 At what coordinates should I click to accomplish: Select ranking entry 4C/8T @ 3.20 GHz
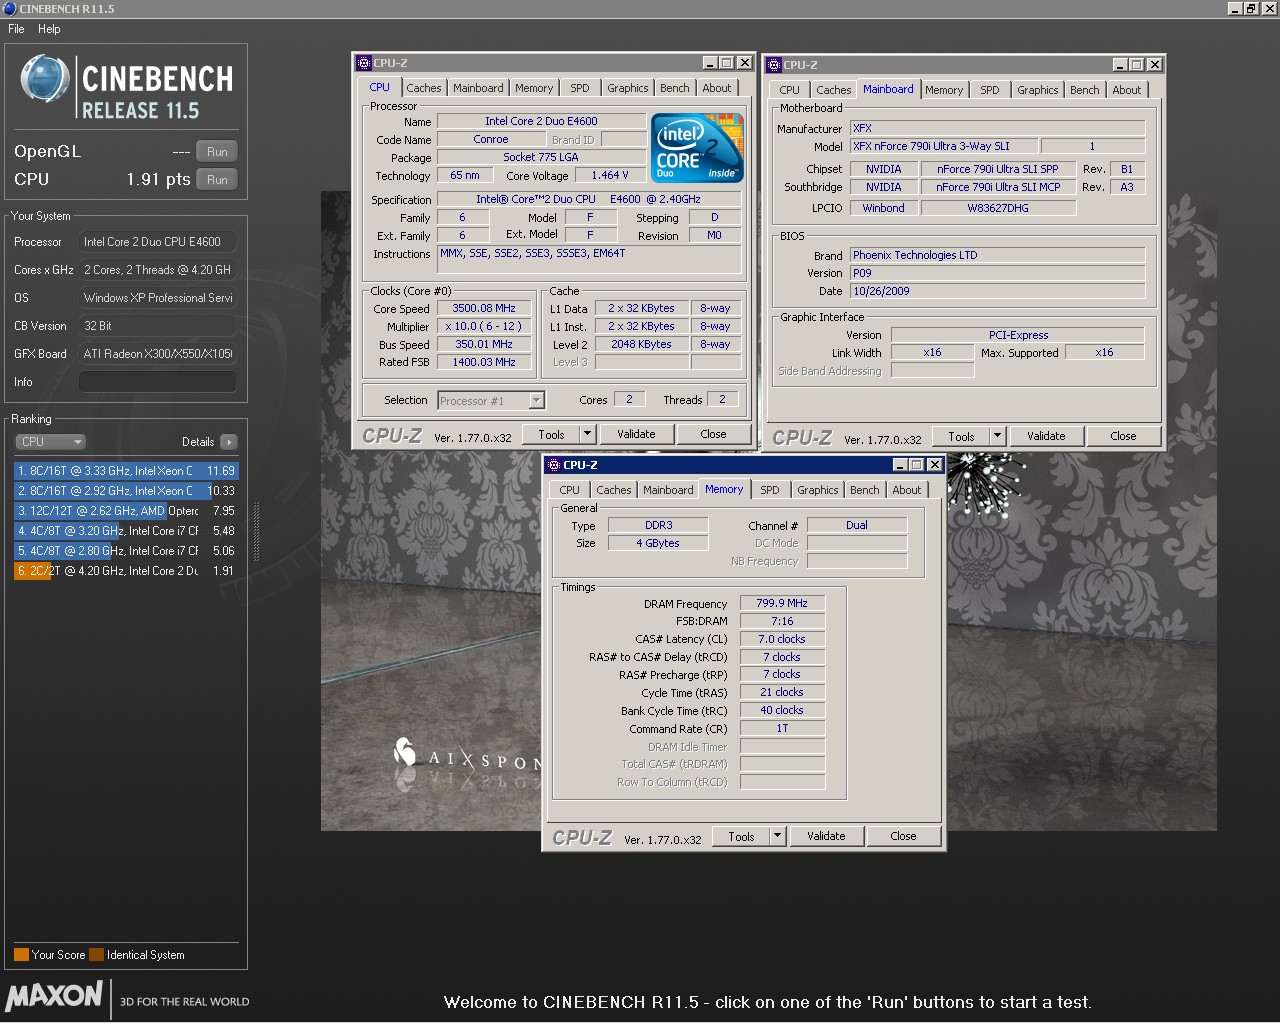(126, 530)
